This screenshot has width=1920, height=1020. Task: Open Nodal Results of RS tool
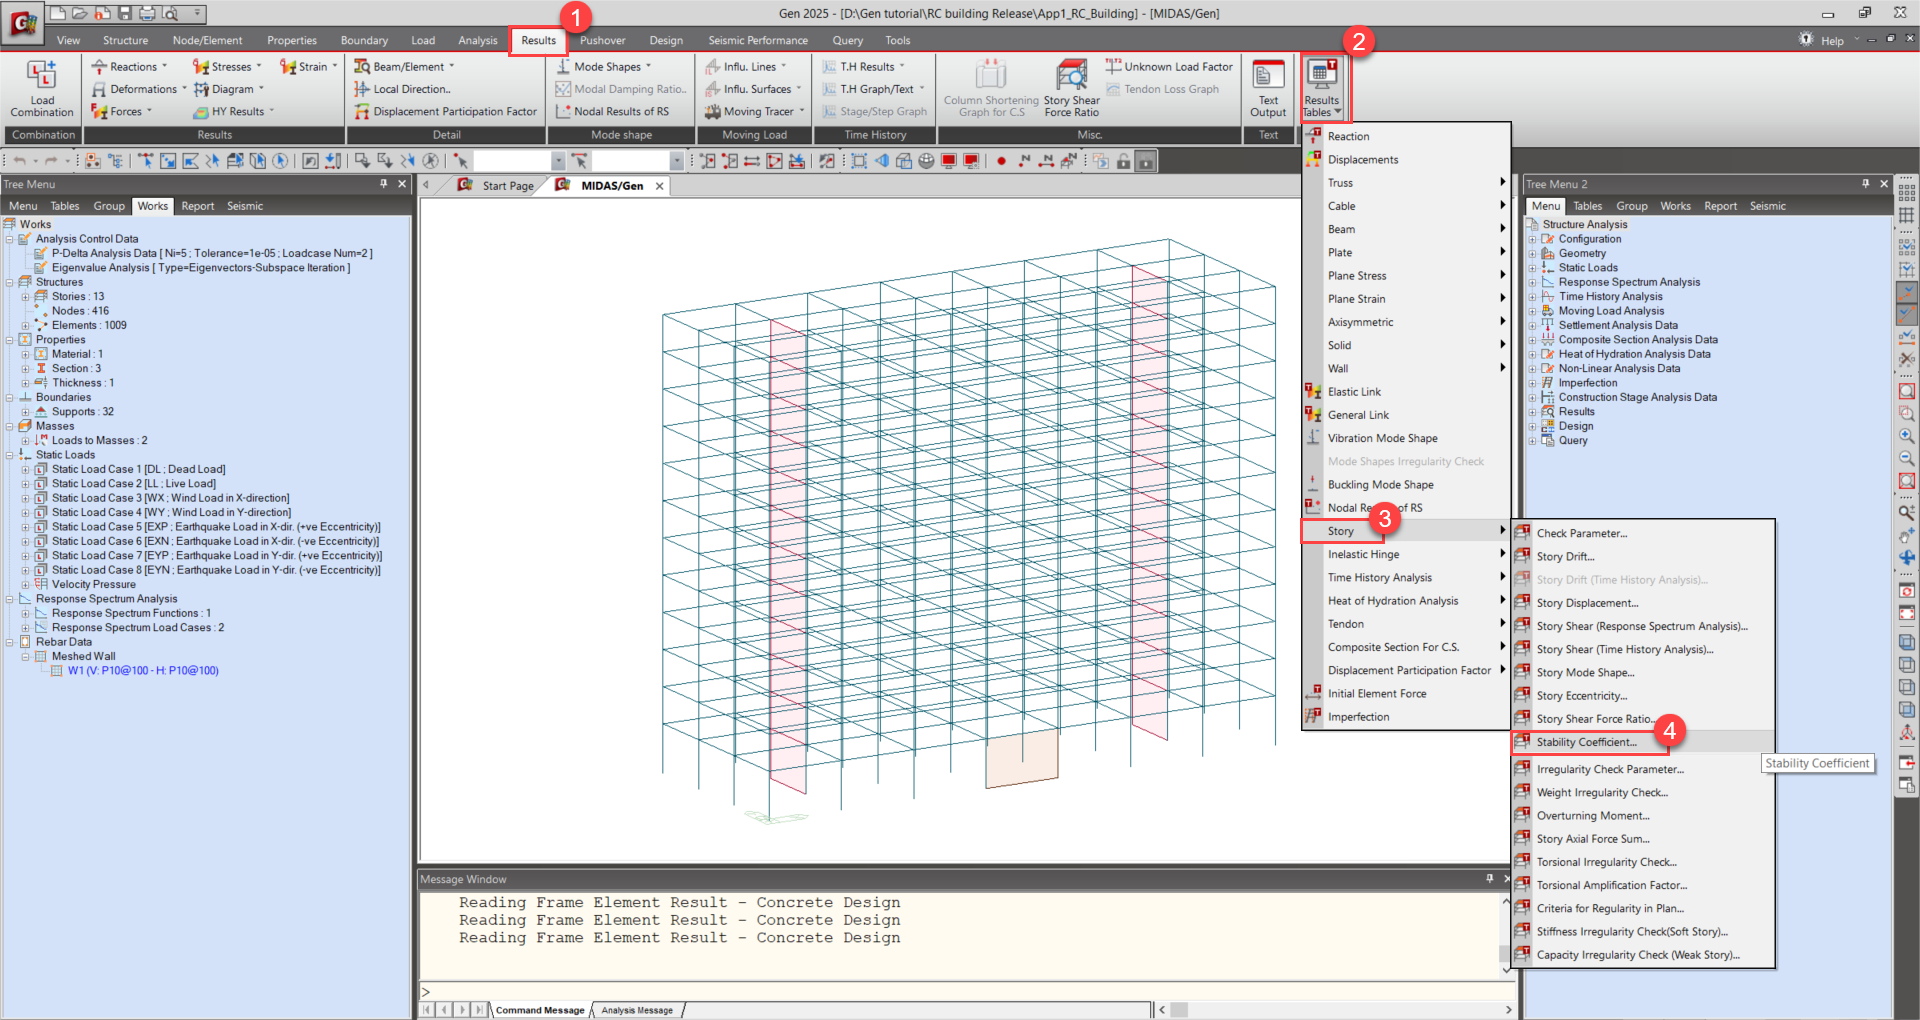pyautogui.click(x=612, y=112)
